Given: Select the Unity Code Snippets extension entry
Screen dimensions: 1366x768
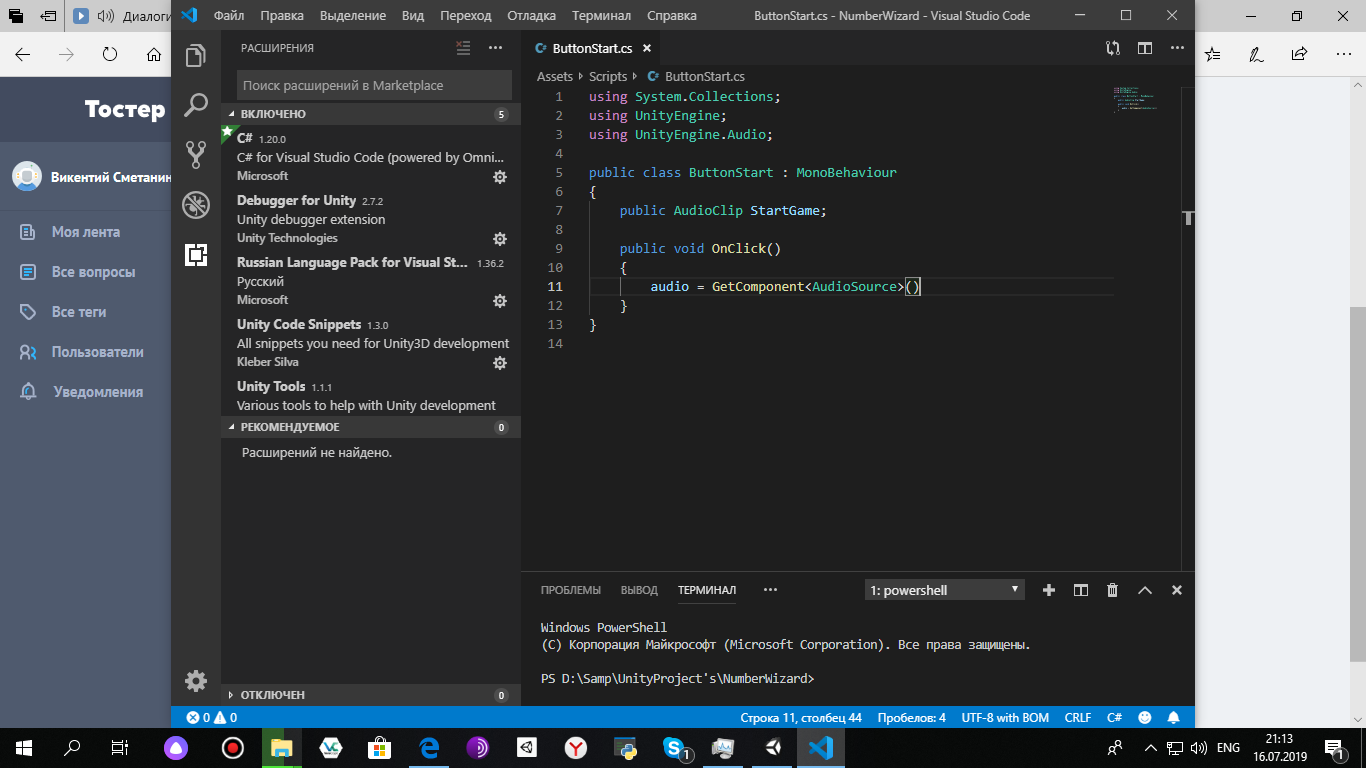Looking at the screenshot, I should 370,343.
